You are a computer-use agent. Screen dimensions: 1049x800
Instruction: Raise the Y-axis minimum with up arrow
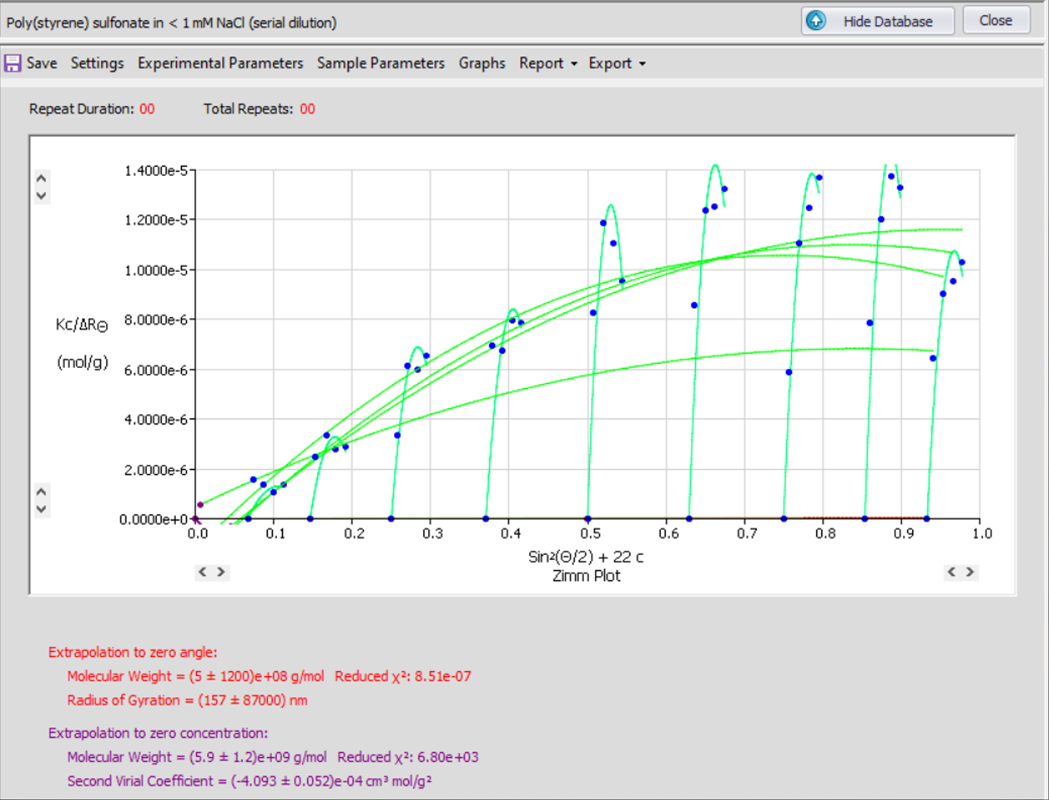click(x=41, y=491)
